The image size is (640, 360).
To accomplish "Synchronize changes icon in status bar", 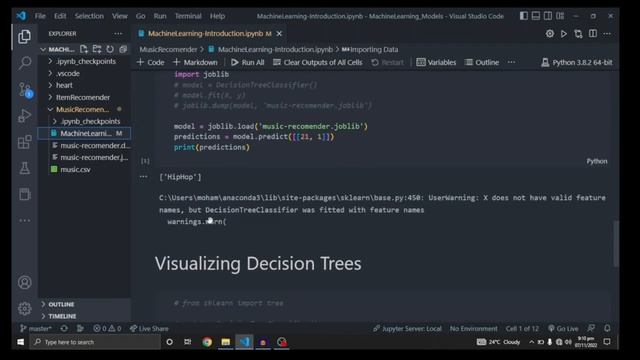I will click(x=64, y=328).
